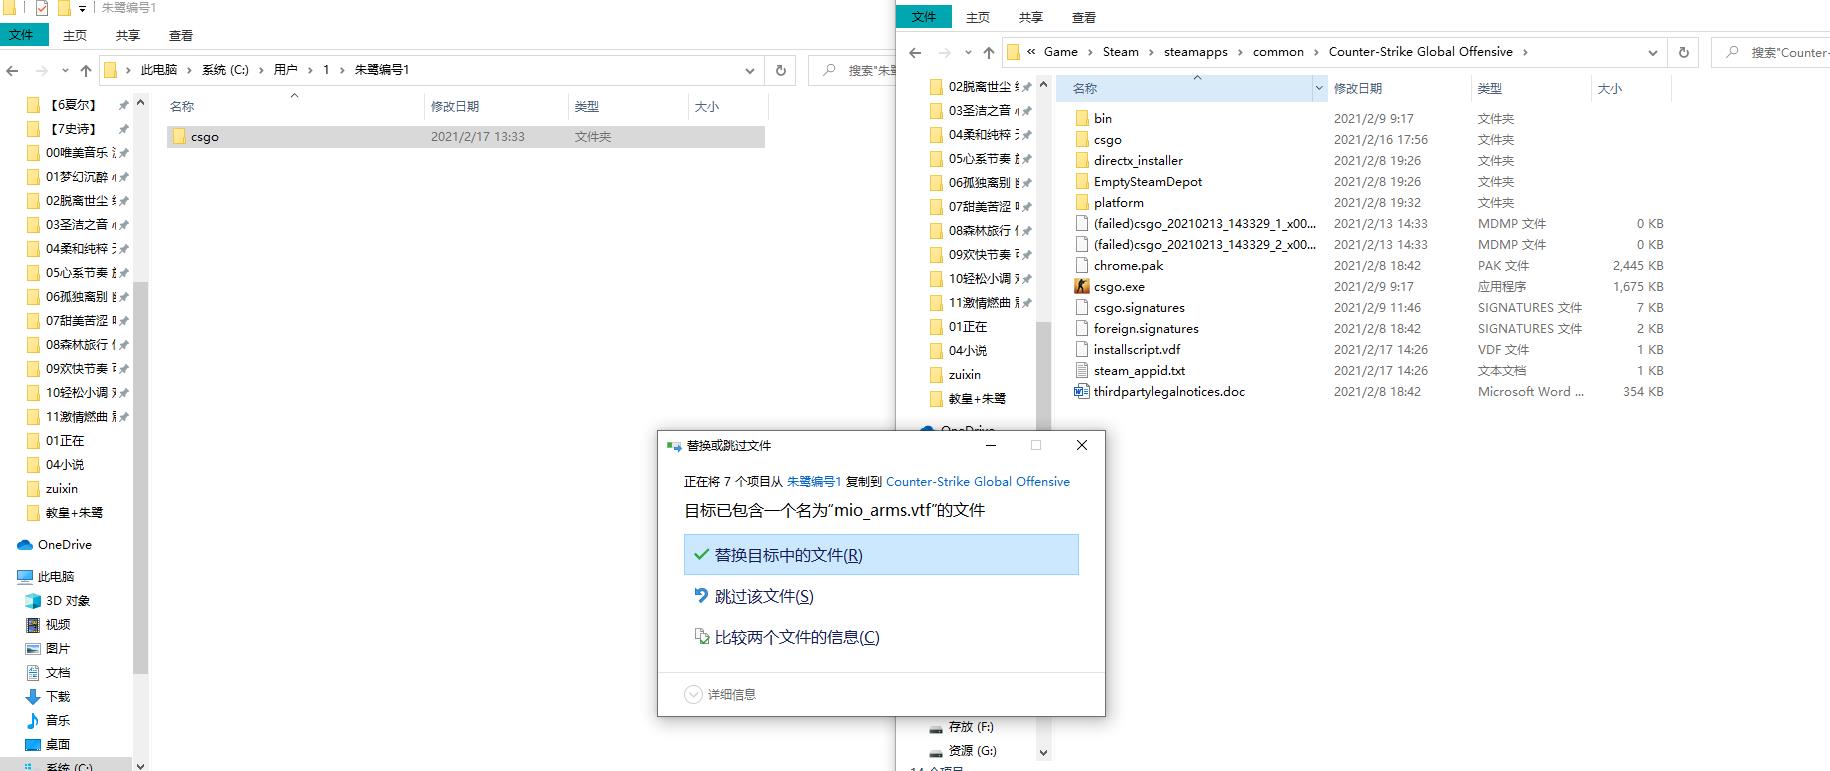Sort right Explorer by 类型 column

(x=1530, y=89)
